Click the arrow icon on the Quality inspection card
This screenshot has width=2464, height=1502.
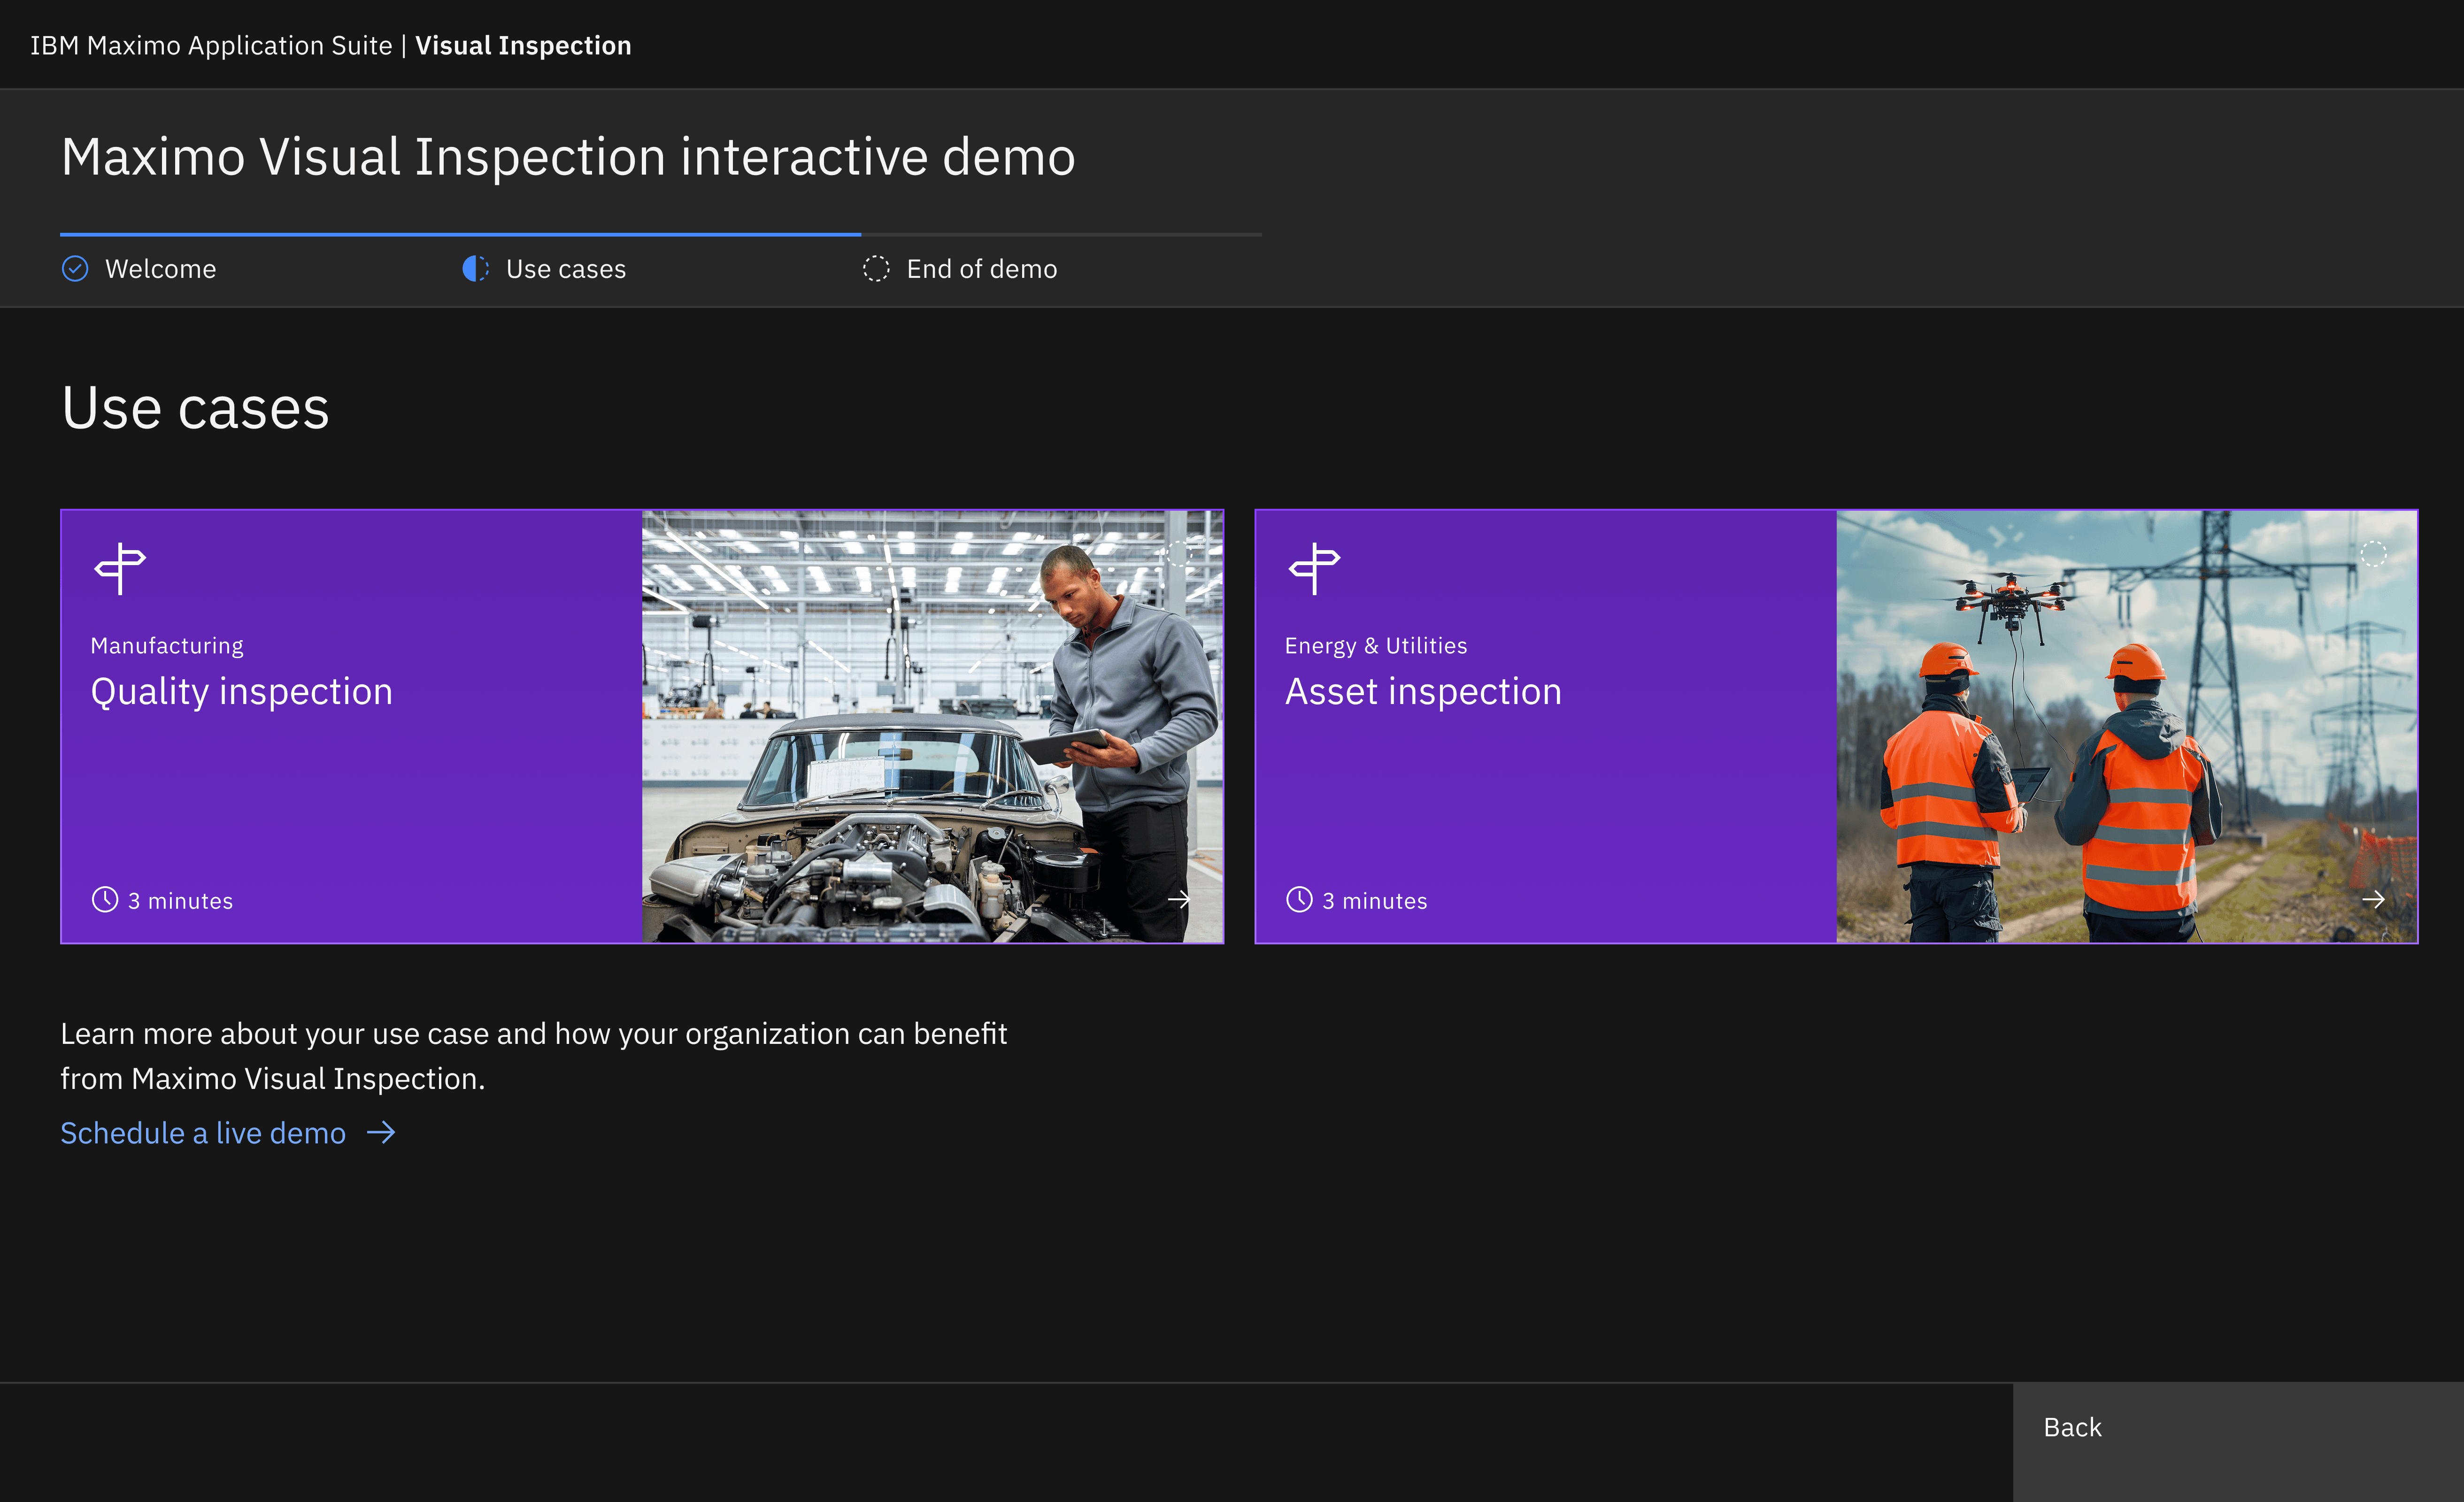1179,899
